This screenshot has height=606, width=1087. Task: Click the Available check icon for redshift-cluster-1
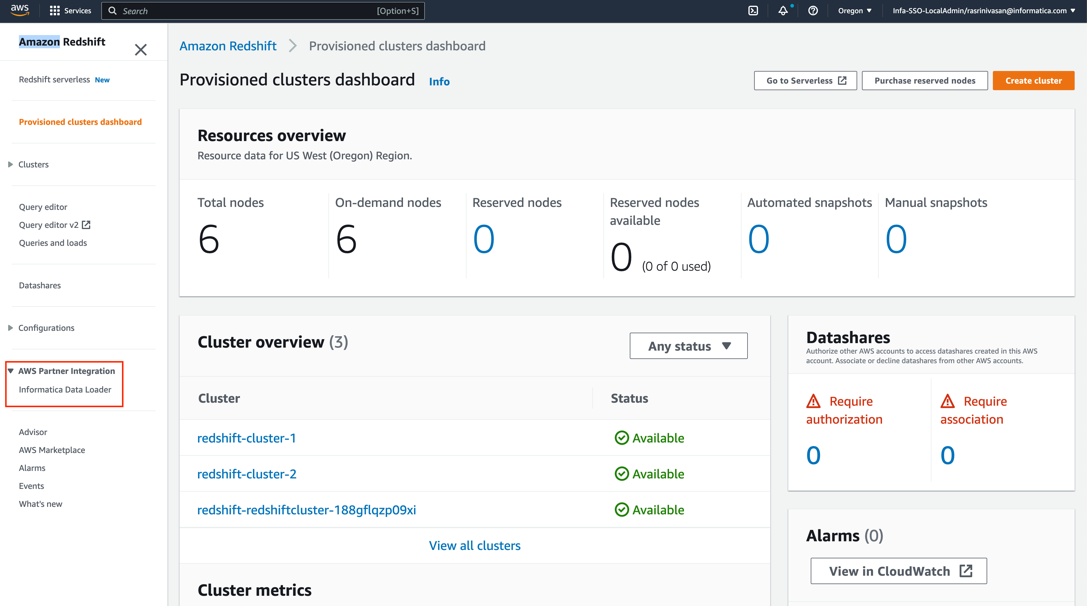click(x=622, y=438)
